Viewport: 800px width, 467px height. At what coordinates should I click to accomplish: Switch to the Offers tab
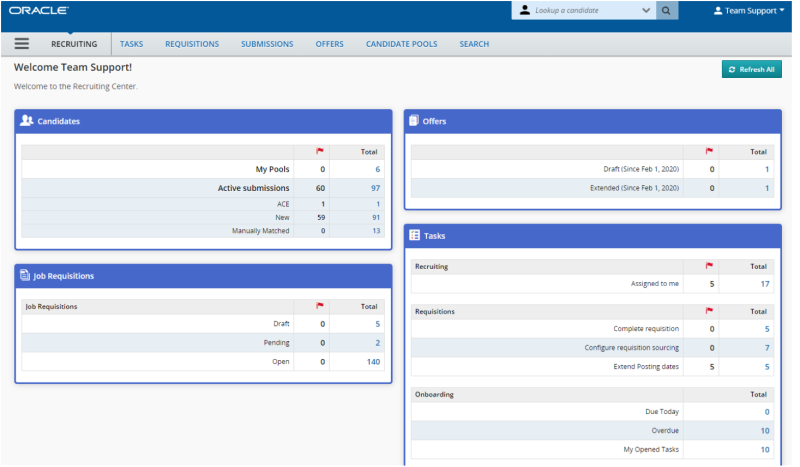point(332,44)
